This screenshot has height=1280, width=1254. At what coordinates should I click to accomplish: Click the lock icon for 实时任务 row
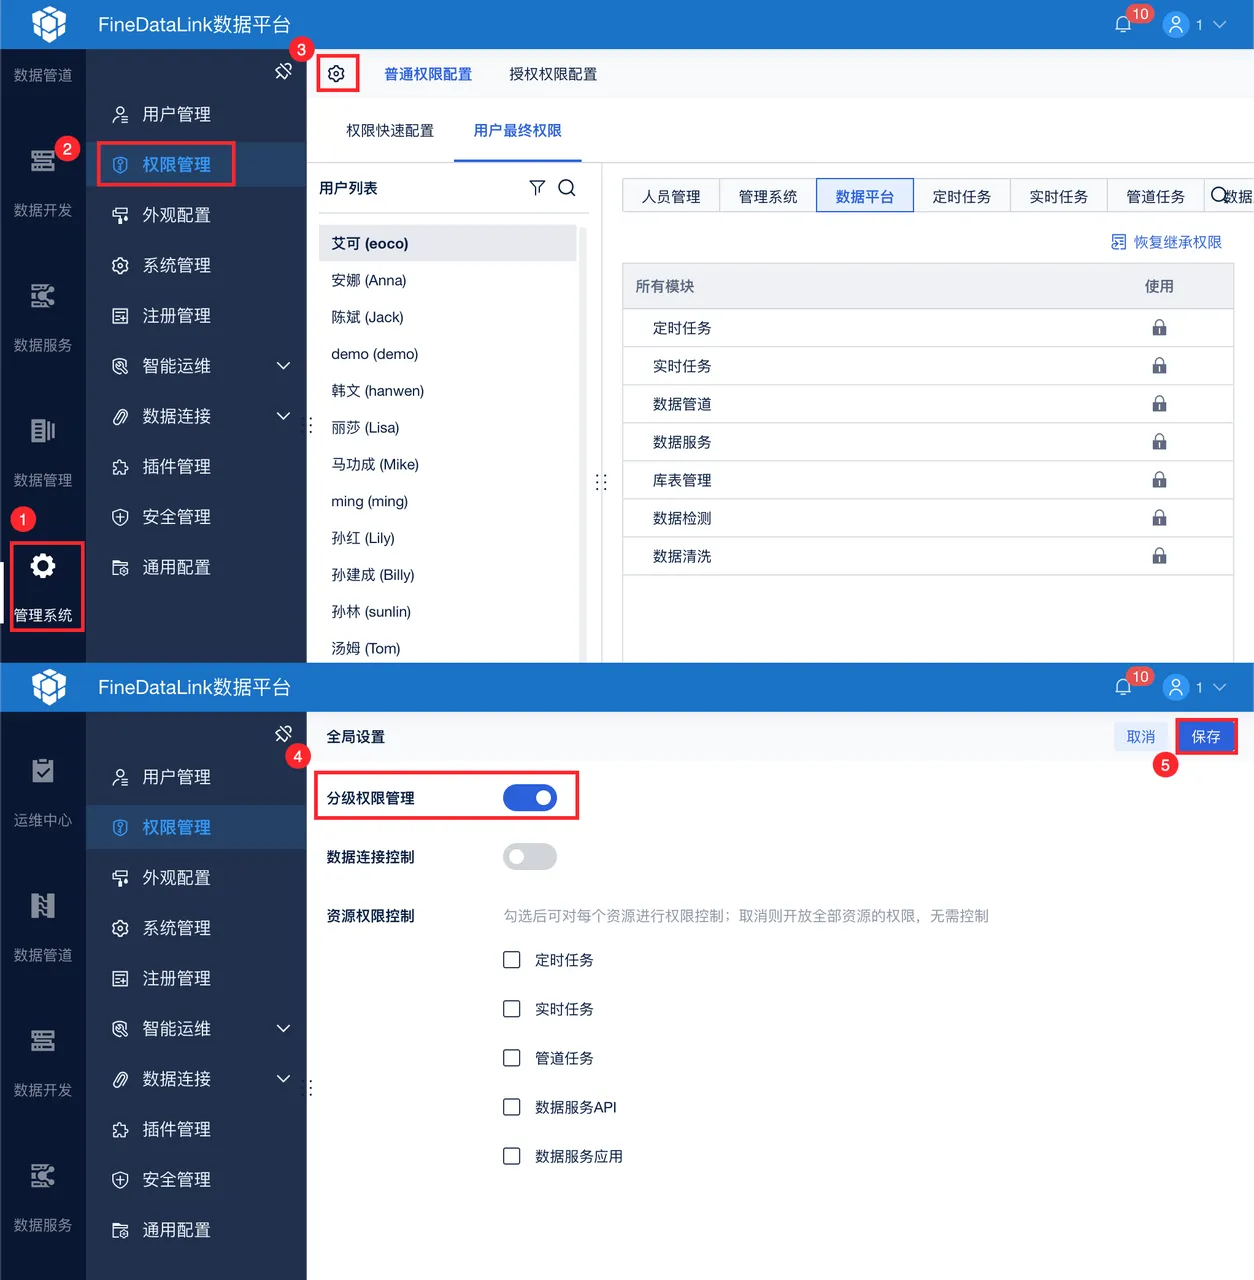click(x=1159, y=366)
